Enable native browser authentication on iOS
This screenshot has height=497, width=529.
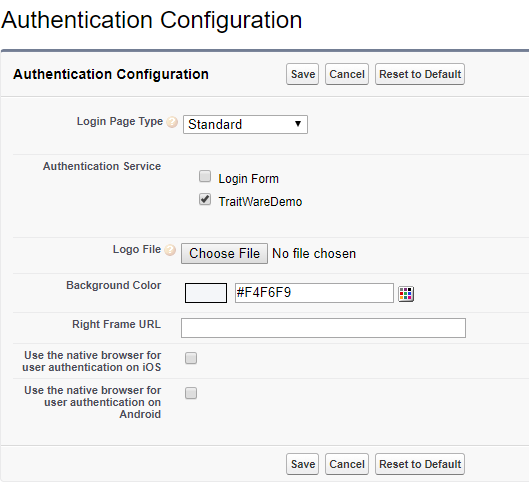click(191, 358)
